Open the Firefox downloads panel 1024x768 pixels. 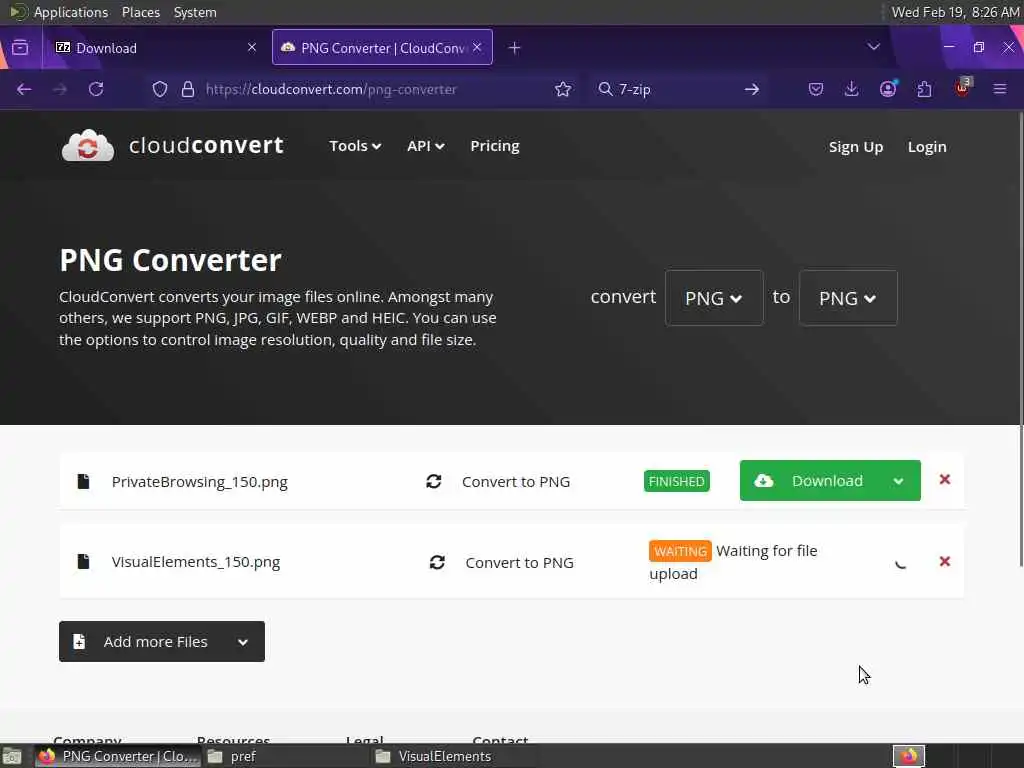(851, 89)
